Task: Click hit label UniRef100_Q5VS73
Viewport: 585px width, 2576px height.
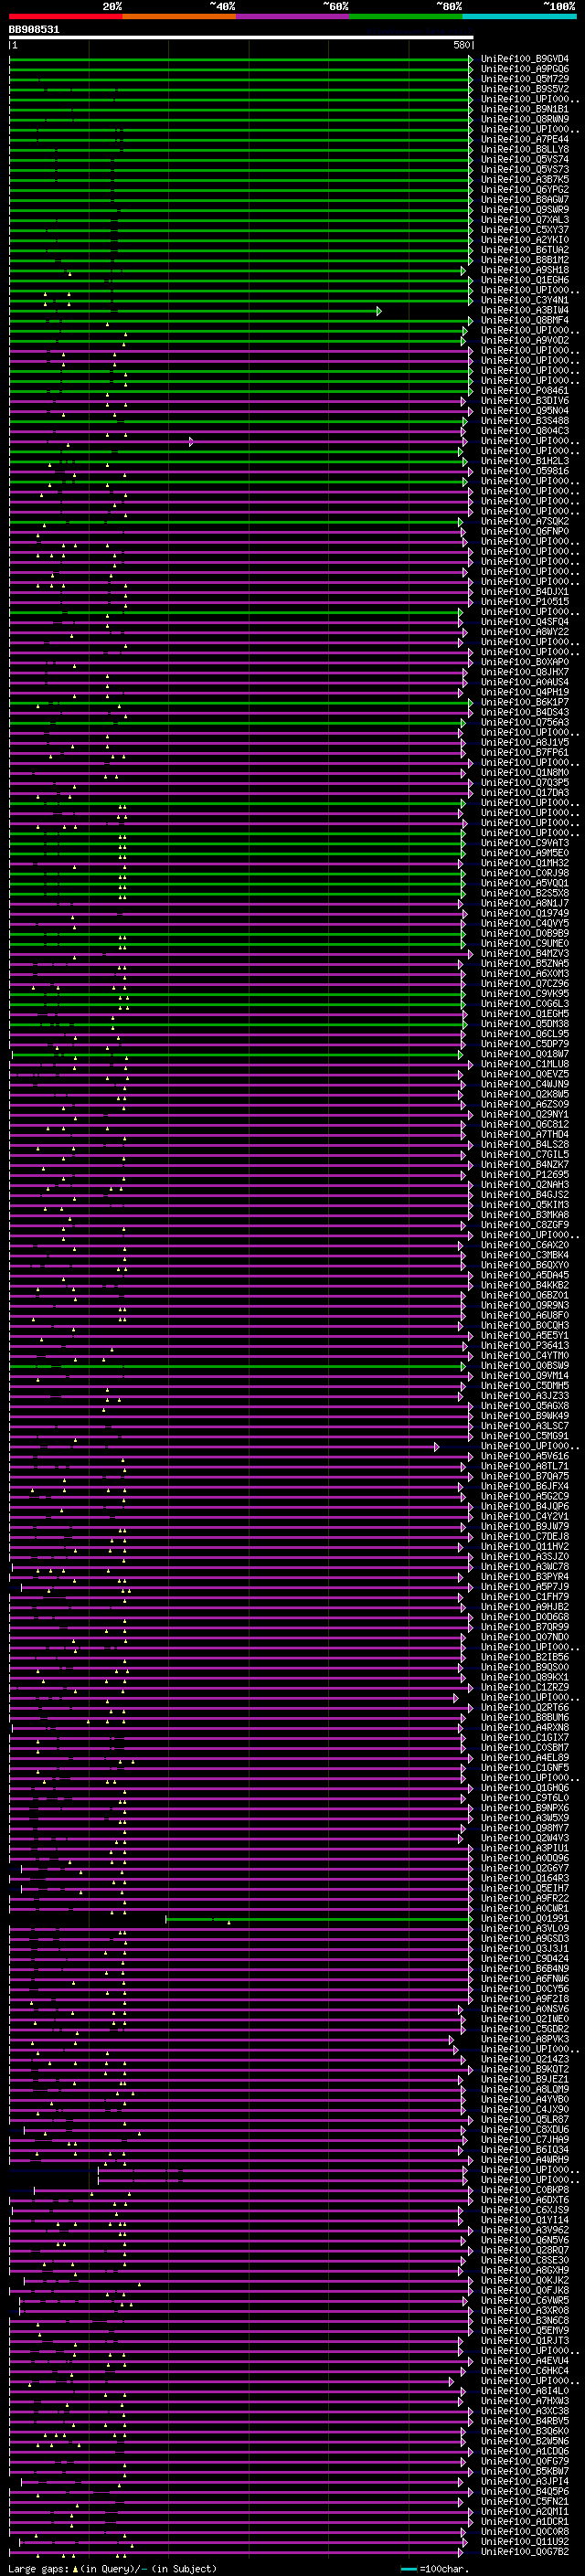Action: click(525, 169)
